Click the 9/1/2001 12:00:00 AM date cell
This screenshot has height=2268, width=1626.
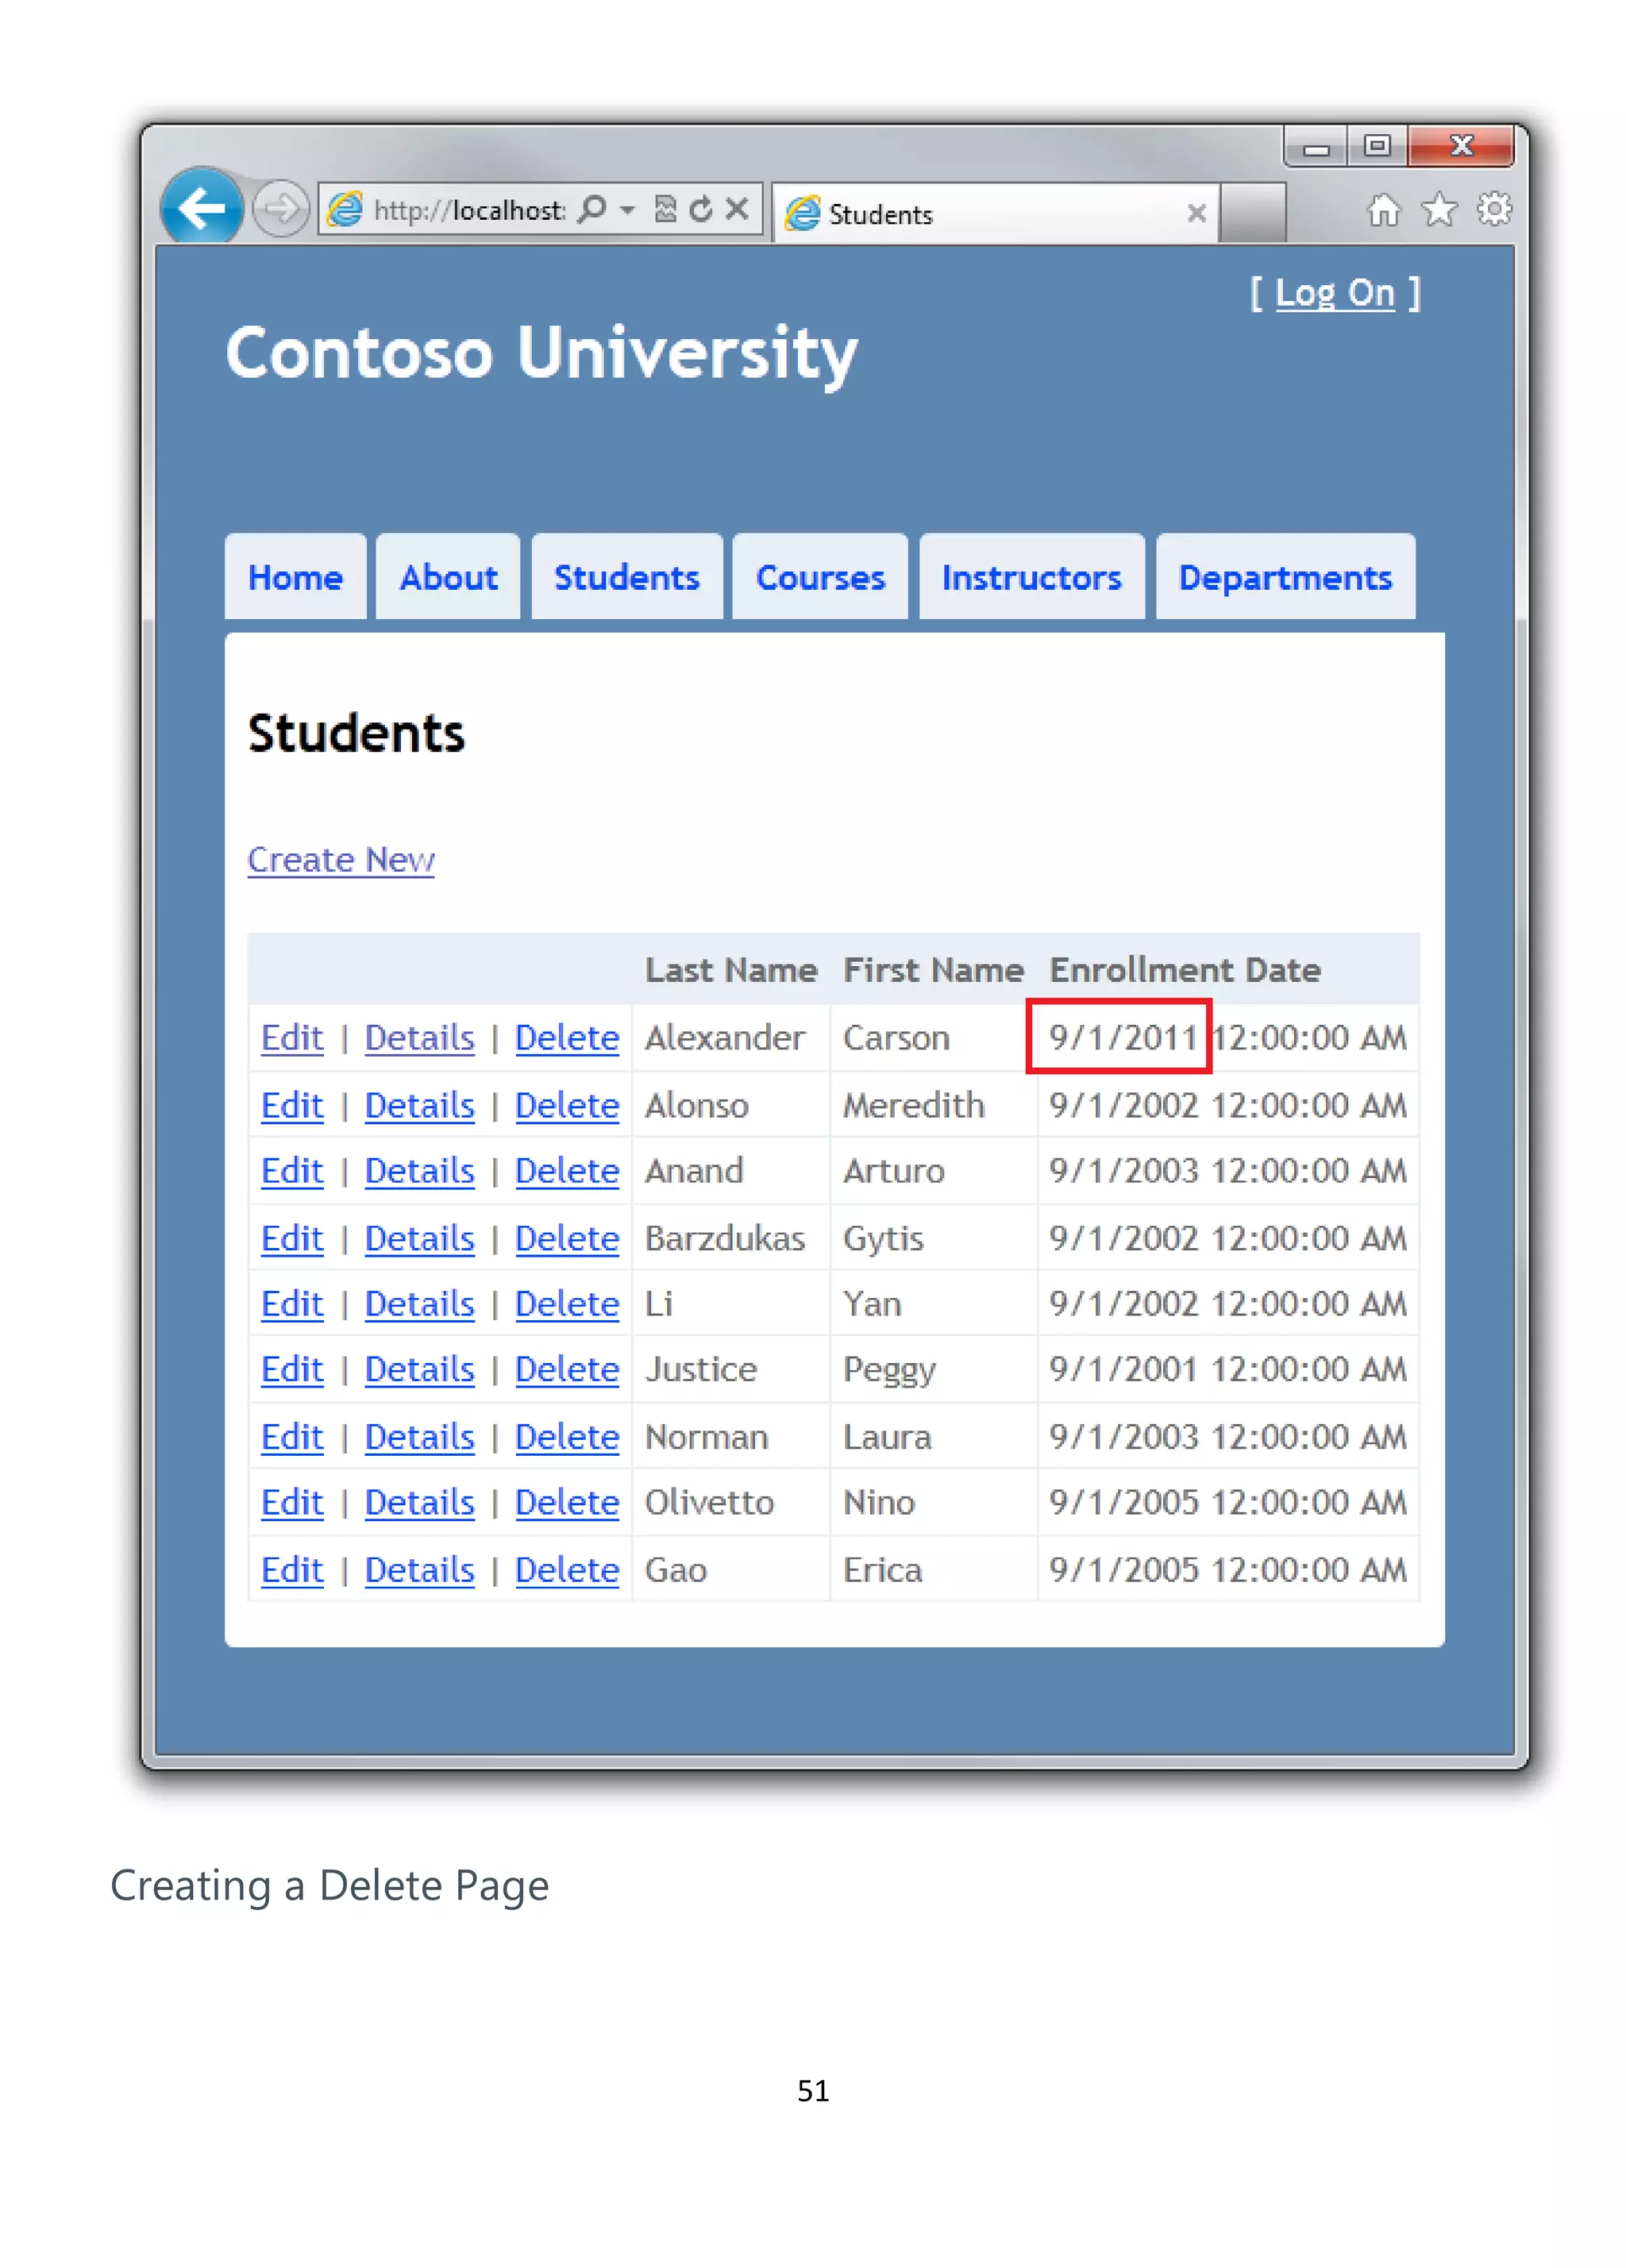tap(1228, 1370)
